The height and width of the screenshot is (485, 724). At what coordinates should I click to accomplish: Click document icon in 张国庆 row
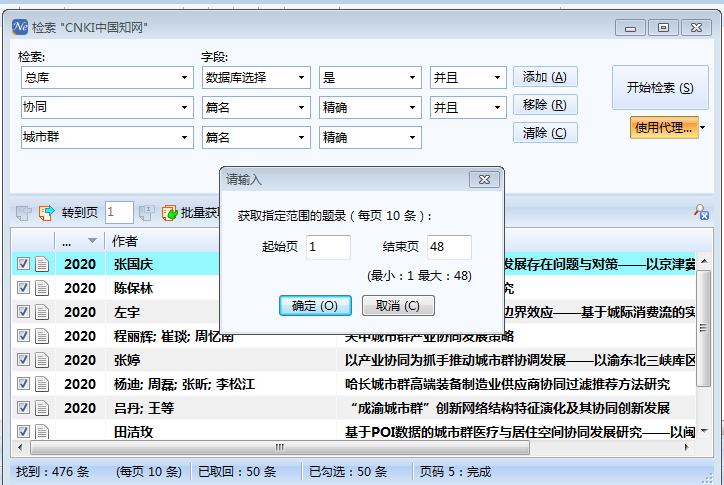pos(42,264)
